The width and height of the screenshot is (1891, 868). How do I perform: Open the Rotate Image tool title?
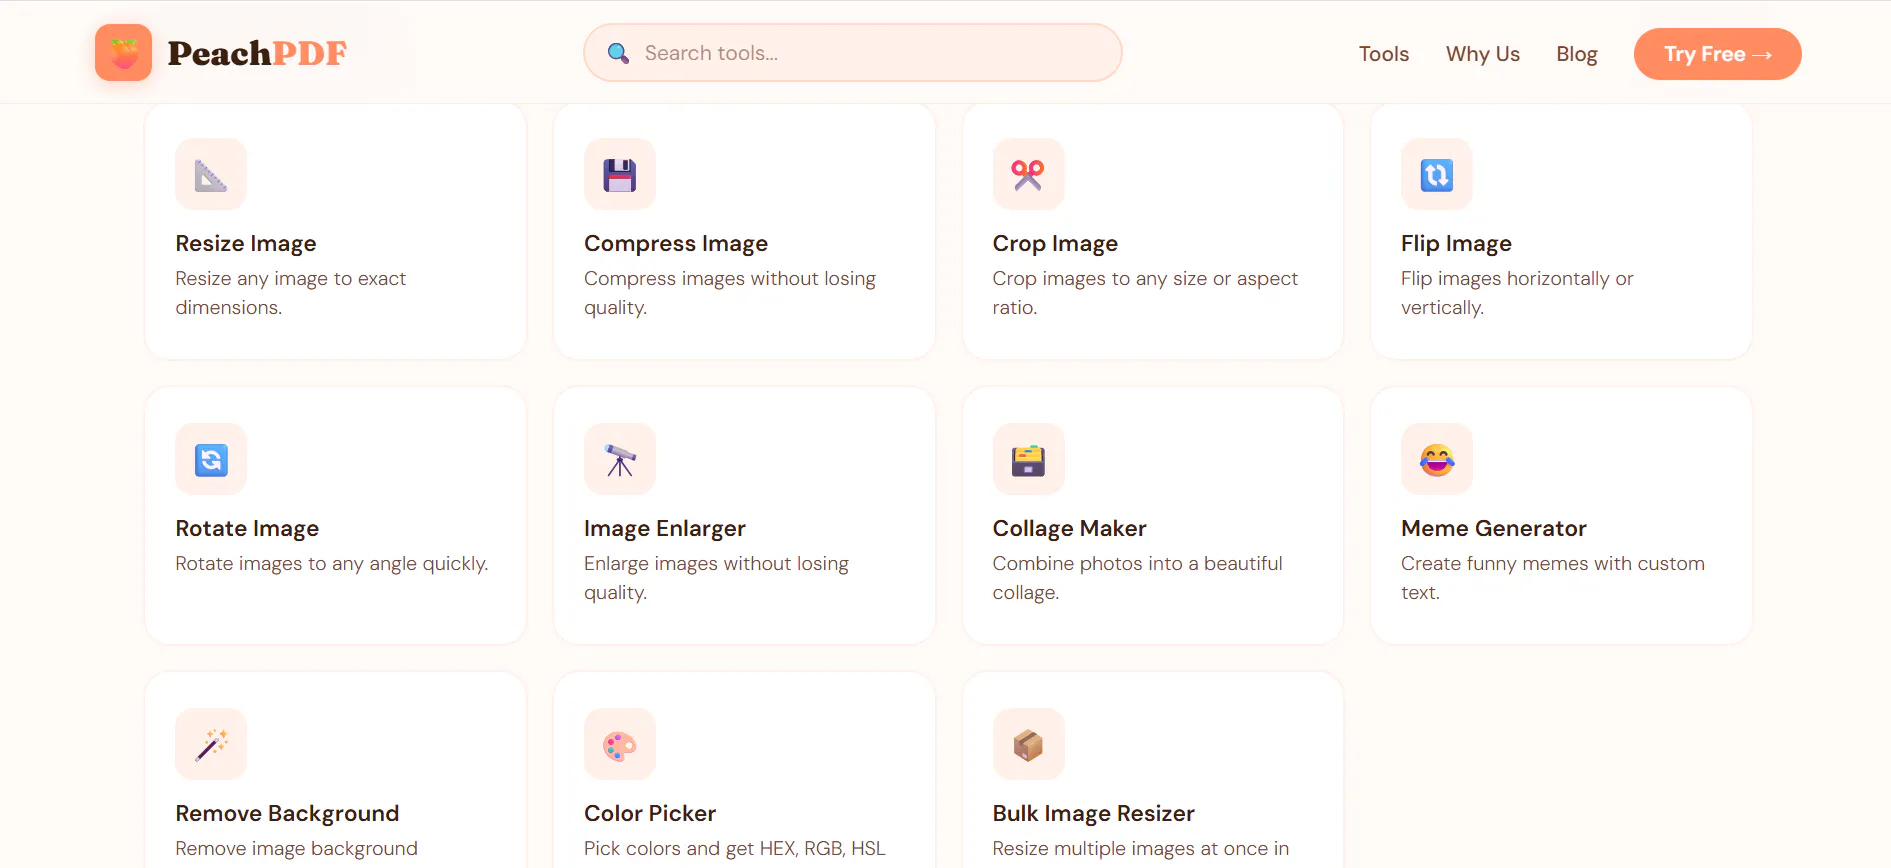247,529
